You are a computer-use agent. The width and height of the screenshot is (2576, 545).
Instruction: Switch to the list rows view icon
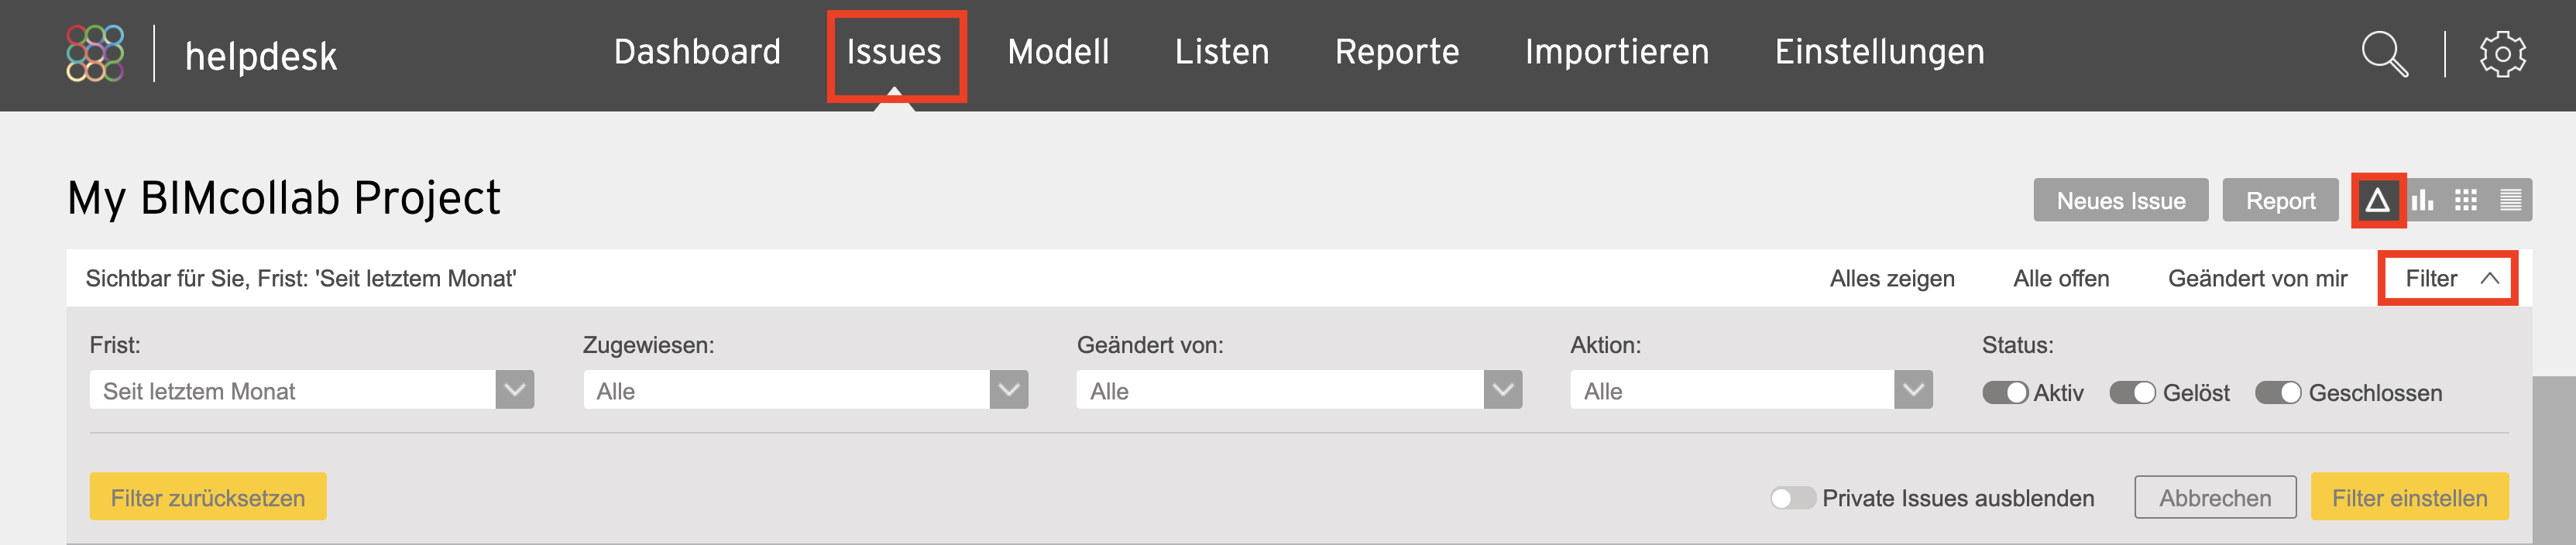2510,200
